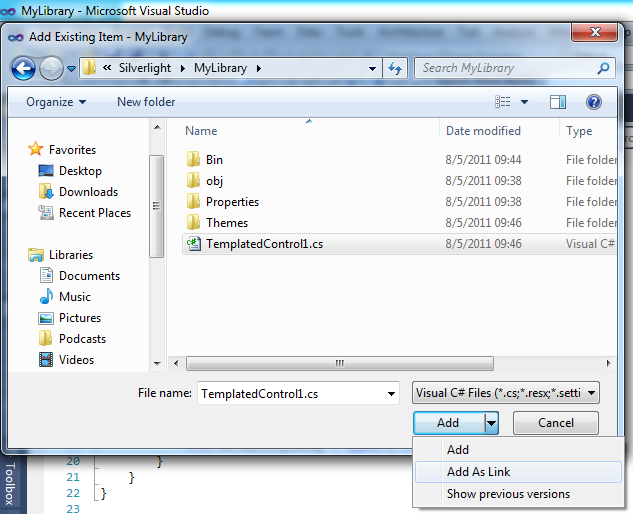
Task: Expand the arrow after MyLibrary breadcrumb
Action: click(259, 68)
